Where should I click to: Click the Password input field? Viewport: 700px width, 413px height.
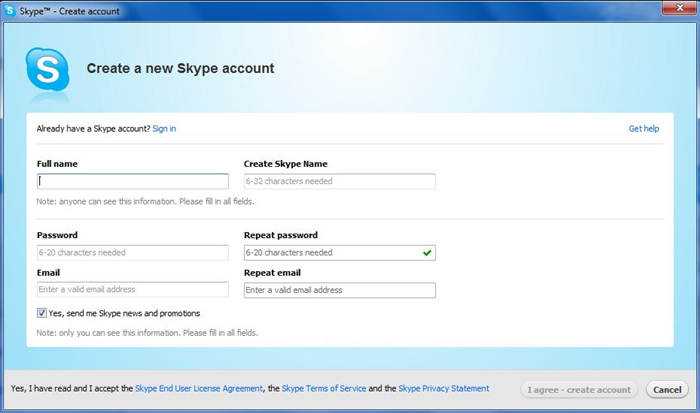[x=133, y=253]
